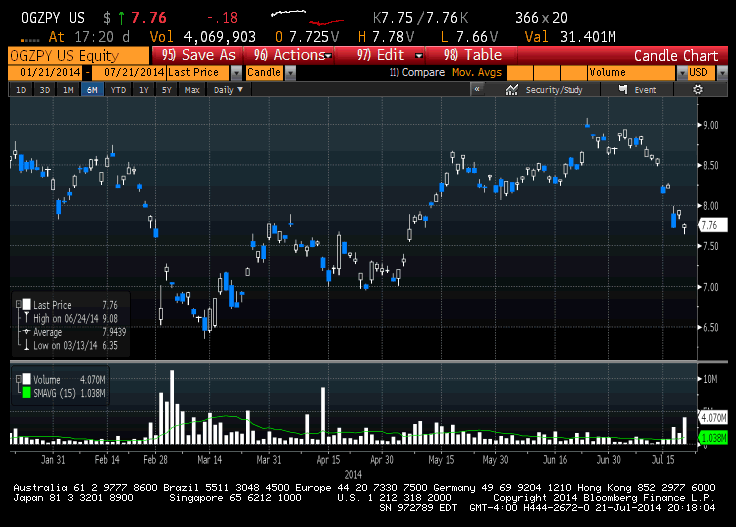Open the Last Price dropdown arrow
The width and height of the screenshot is (736, 527).
coord(236,73)
